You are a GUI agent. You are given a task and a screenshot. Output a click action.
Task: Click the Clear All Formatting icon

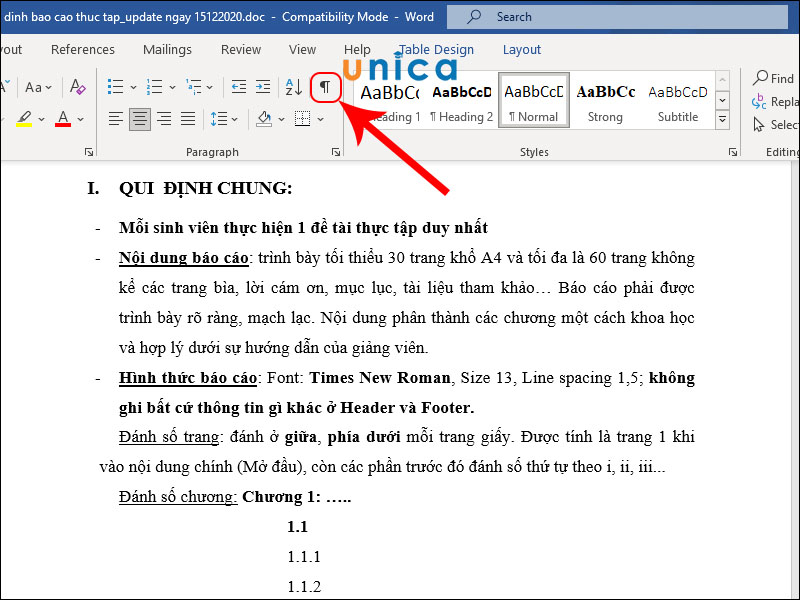click(x=78, y=88)
